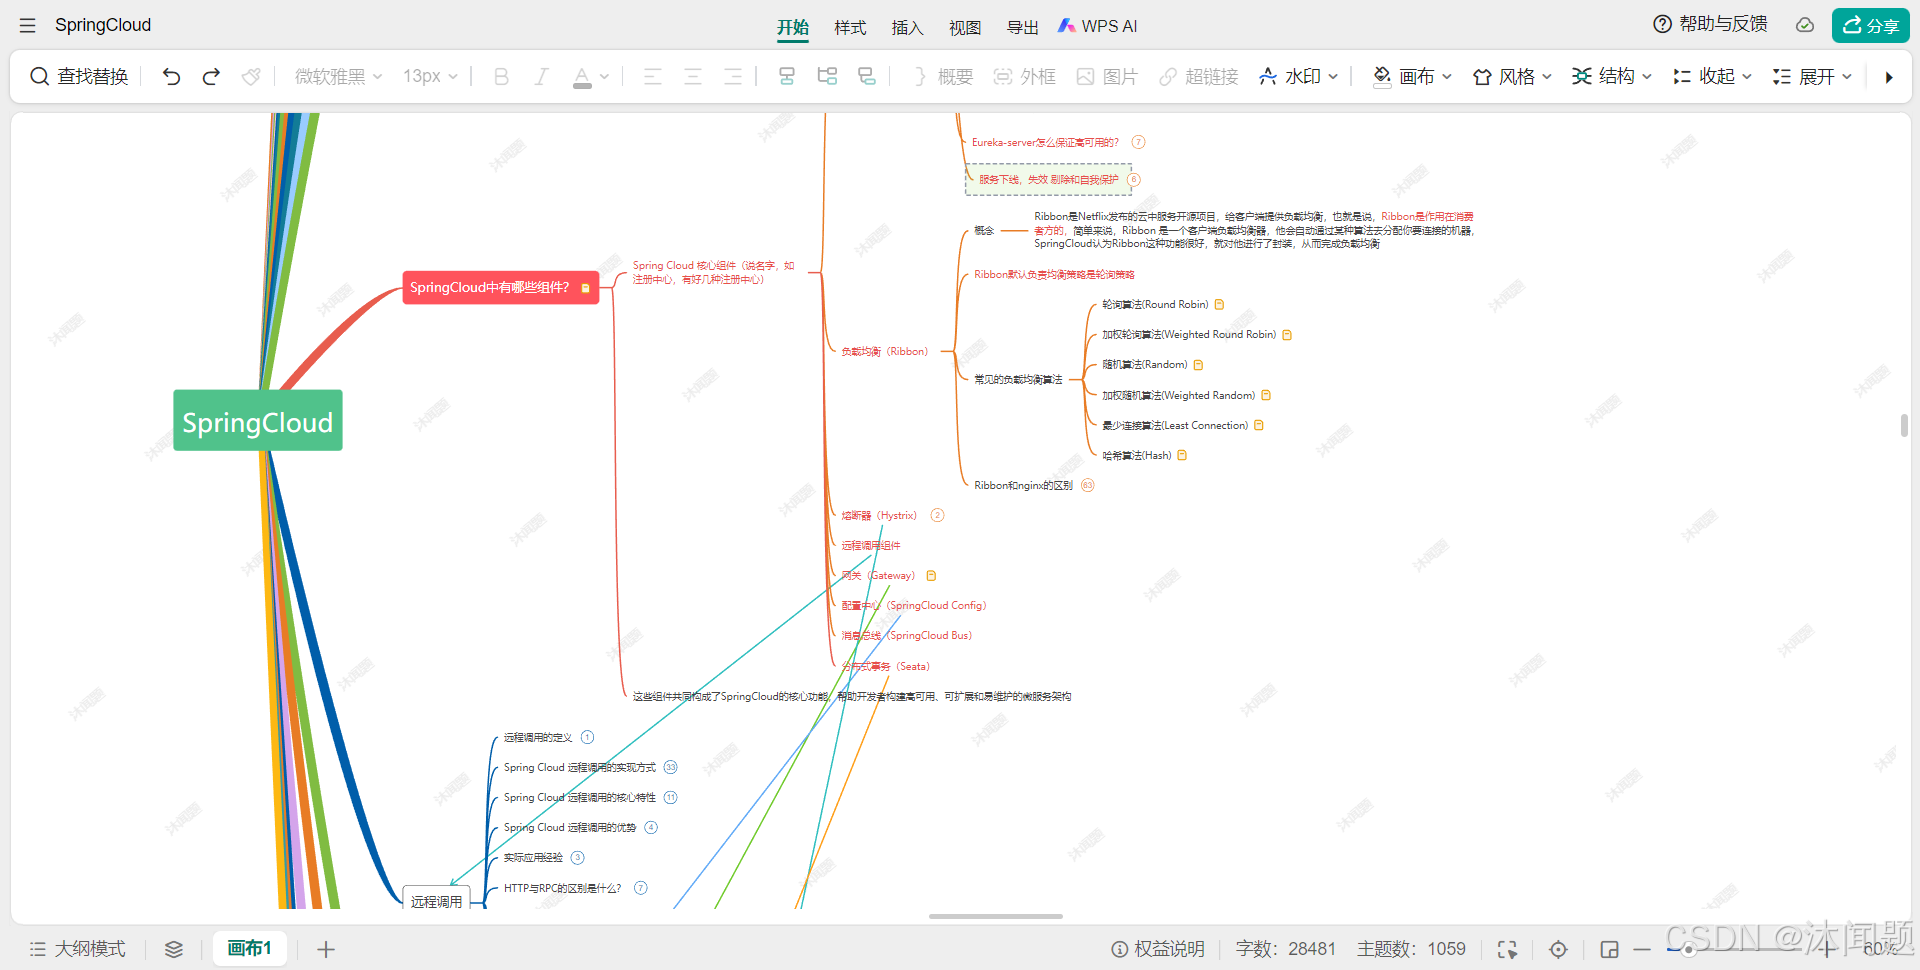Click the cloud sync status icon
This screenshot has width=1920, height=970.
(1805, 25)
